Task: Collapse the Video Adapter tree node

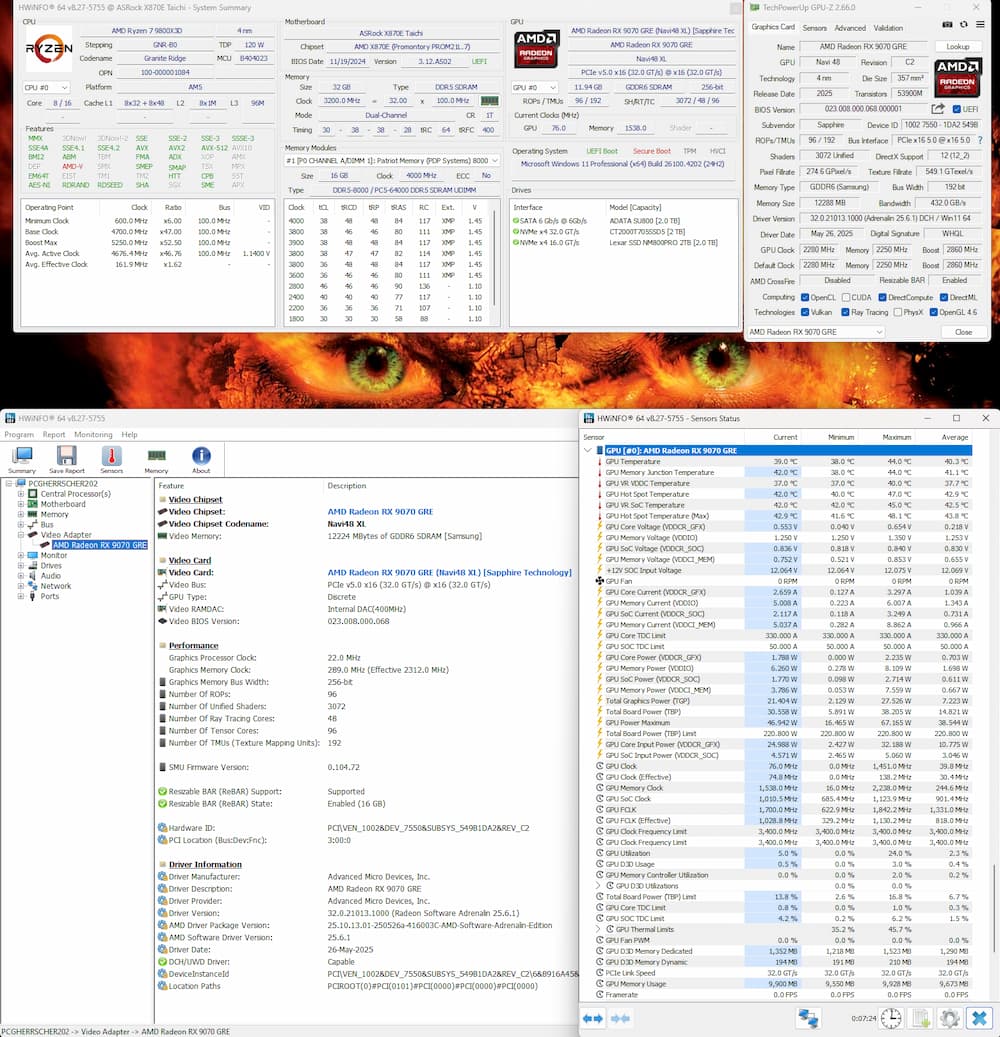Action: (21, 534)
